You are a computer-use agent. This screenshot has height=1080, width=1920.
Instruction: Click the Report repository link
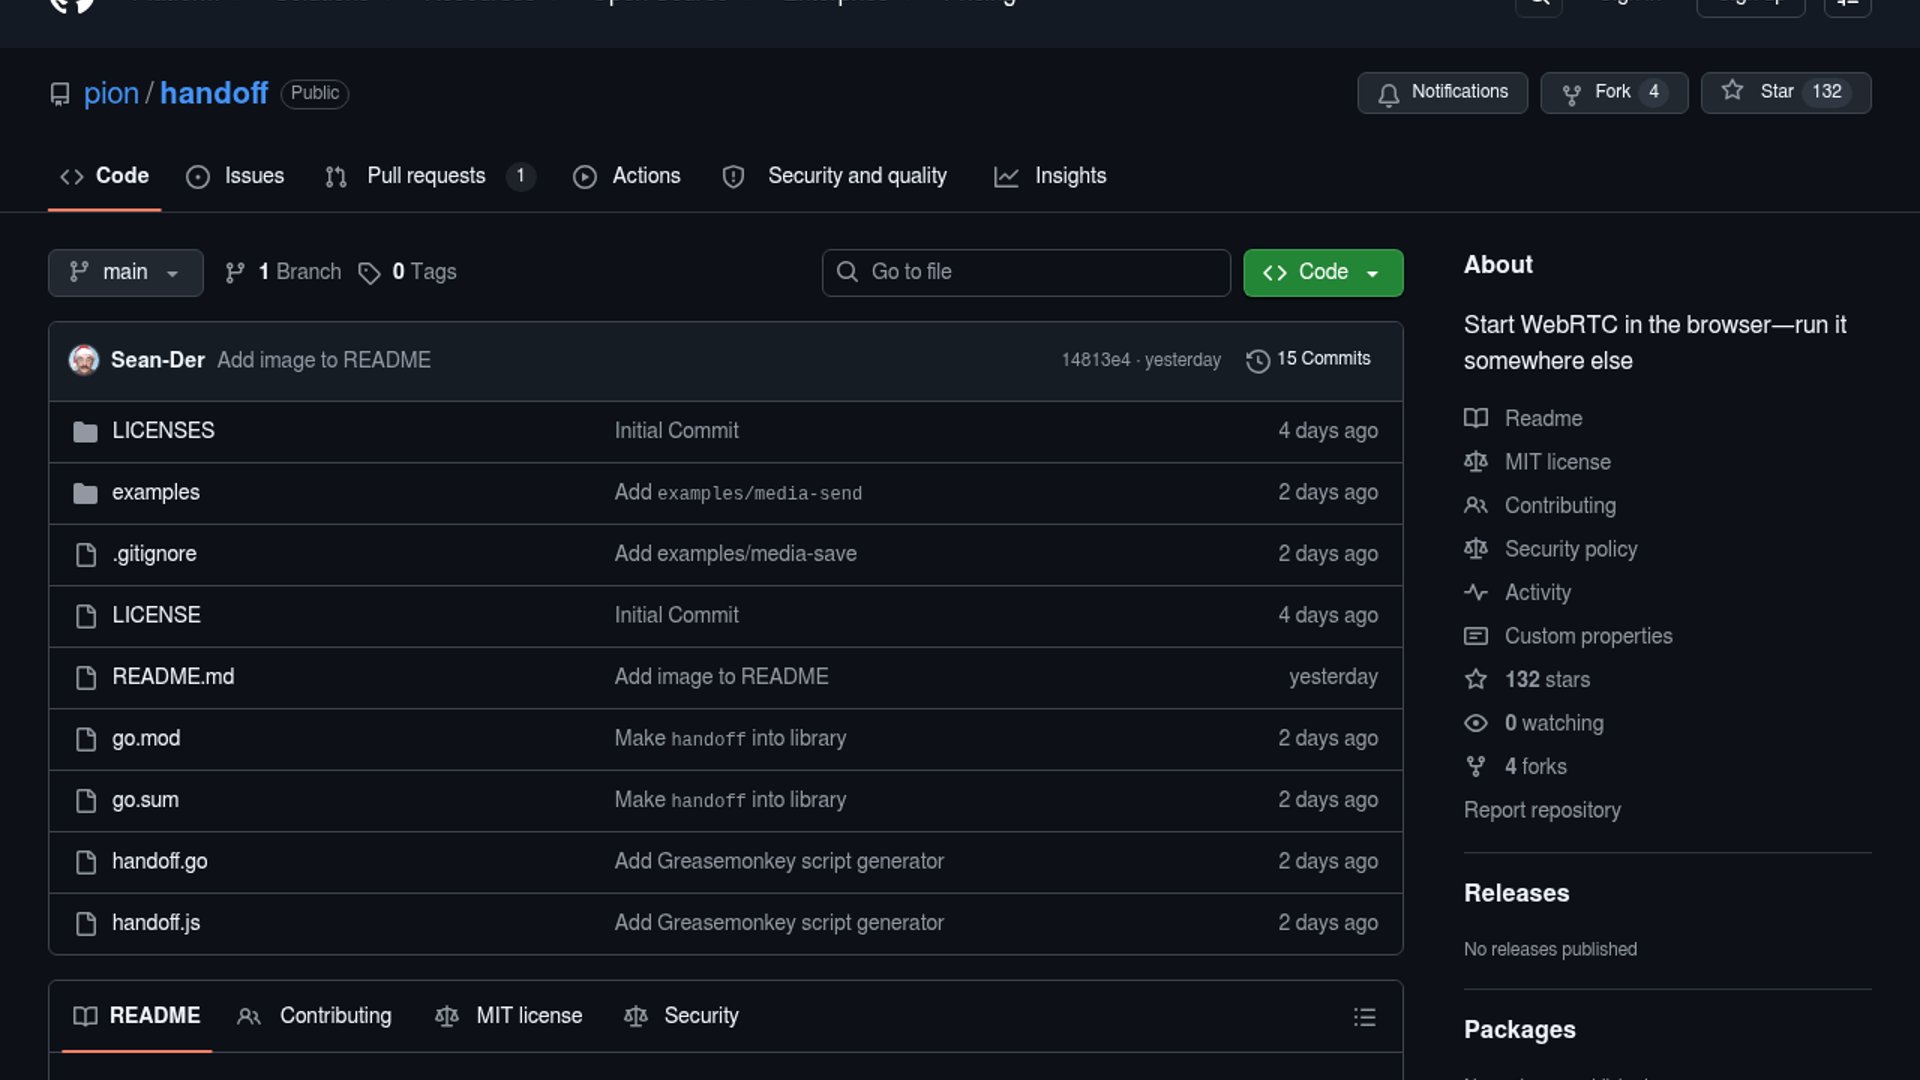[x=1541, y=810]
